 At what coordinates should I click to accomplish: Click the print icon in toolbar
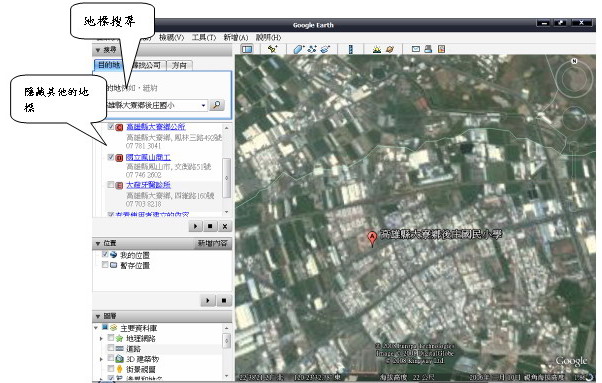pyautogui.click(x=428, y=49)
